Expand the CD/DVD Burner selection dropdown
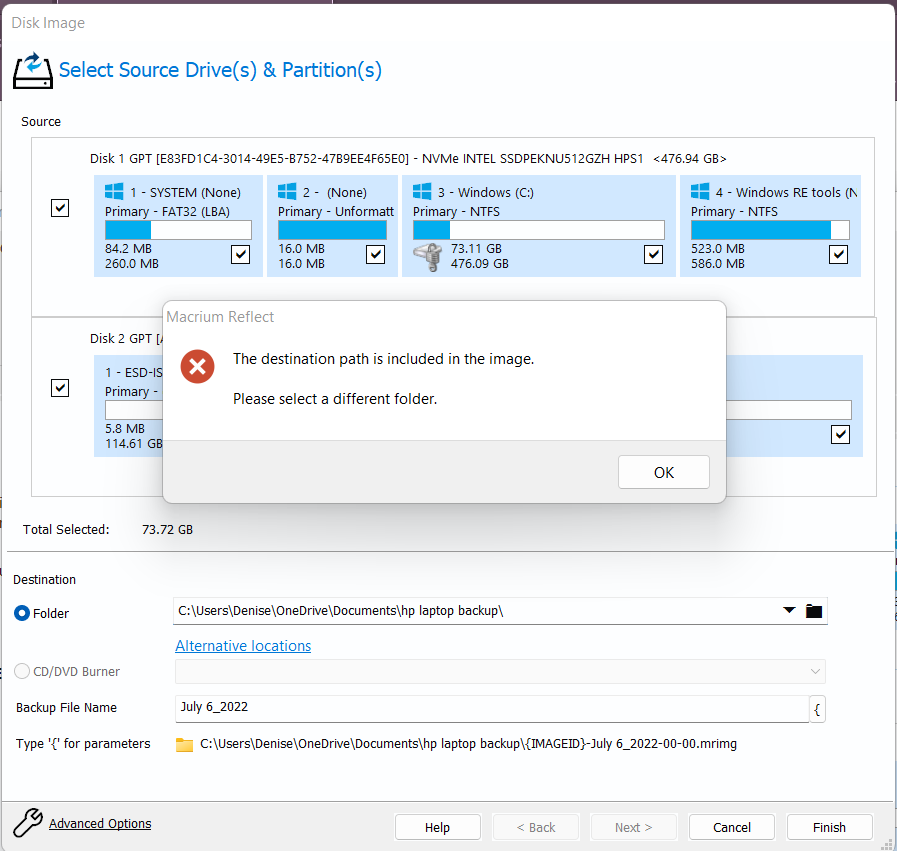 pos(815,671)
